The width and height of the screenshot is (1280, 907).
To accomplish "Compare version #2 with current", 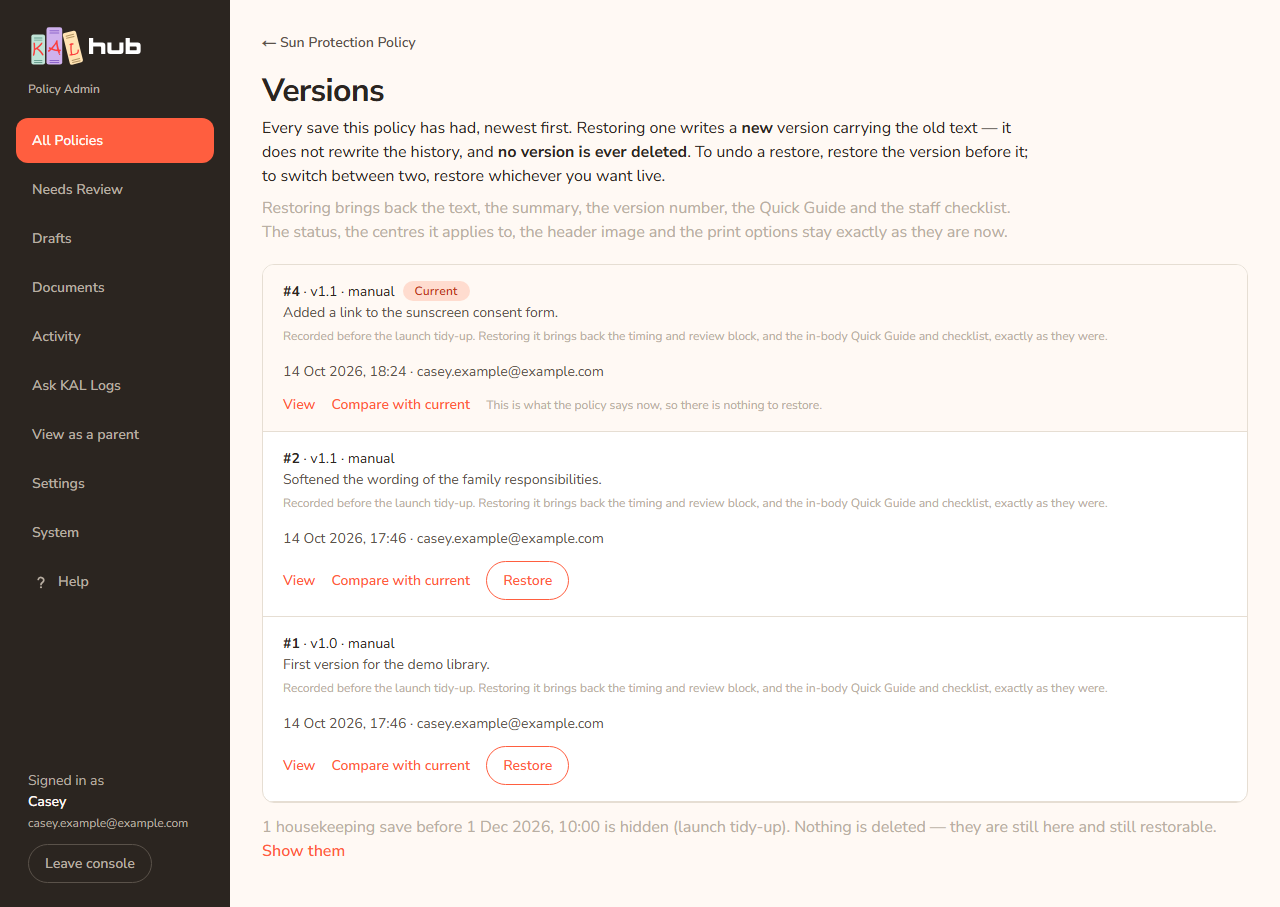I will click(401, 581).
